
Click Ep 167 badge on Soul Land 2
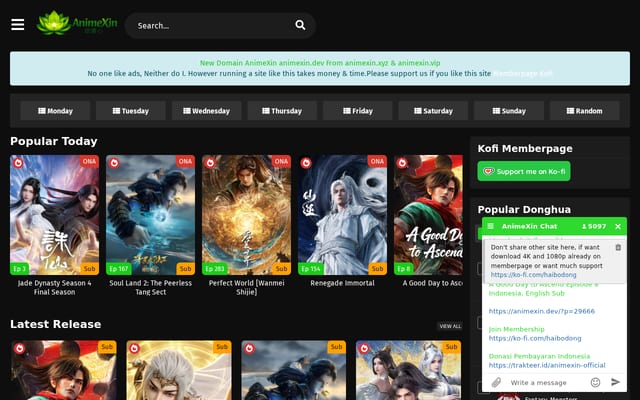(119, 269)
